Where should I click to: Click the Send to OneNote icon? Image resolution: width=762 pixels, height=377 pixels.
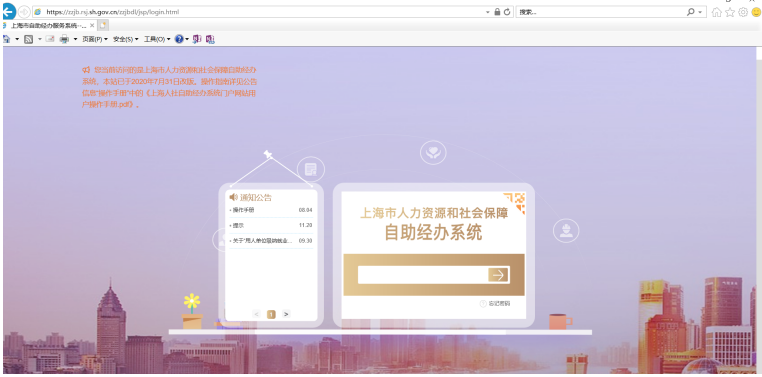click(196, 39)
